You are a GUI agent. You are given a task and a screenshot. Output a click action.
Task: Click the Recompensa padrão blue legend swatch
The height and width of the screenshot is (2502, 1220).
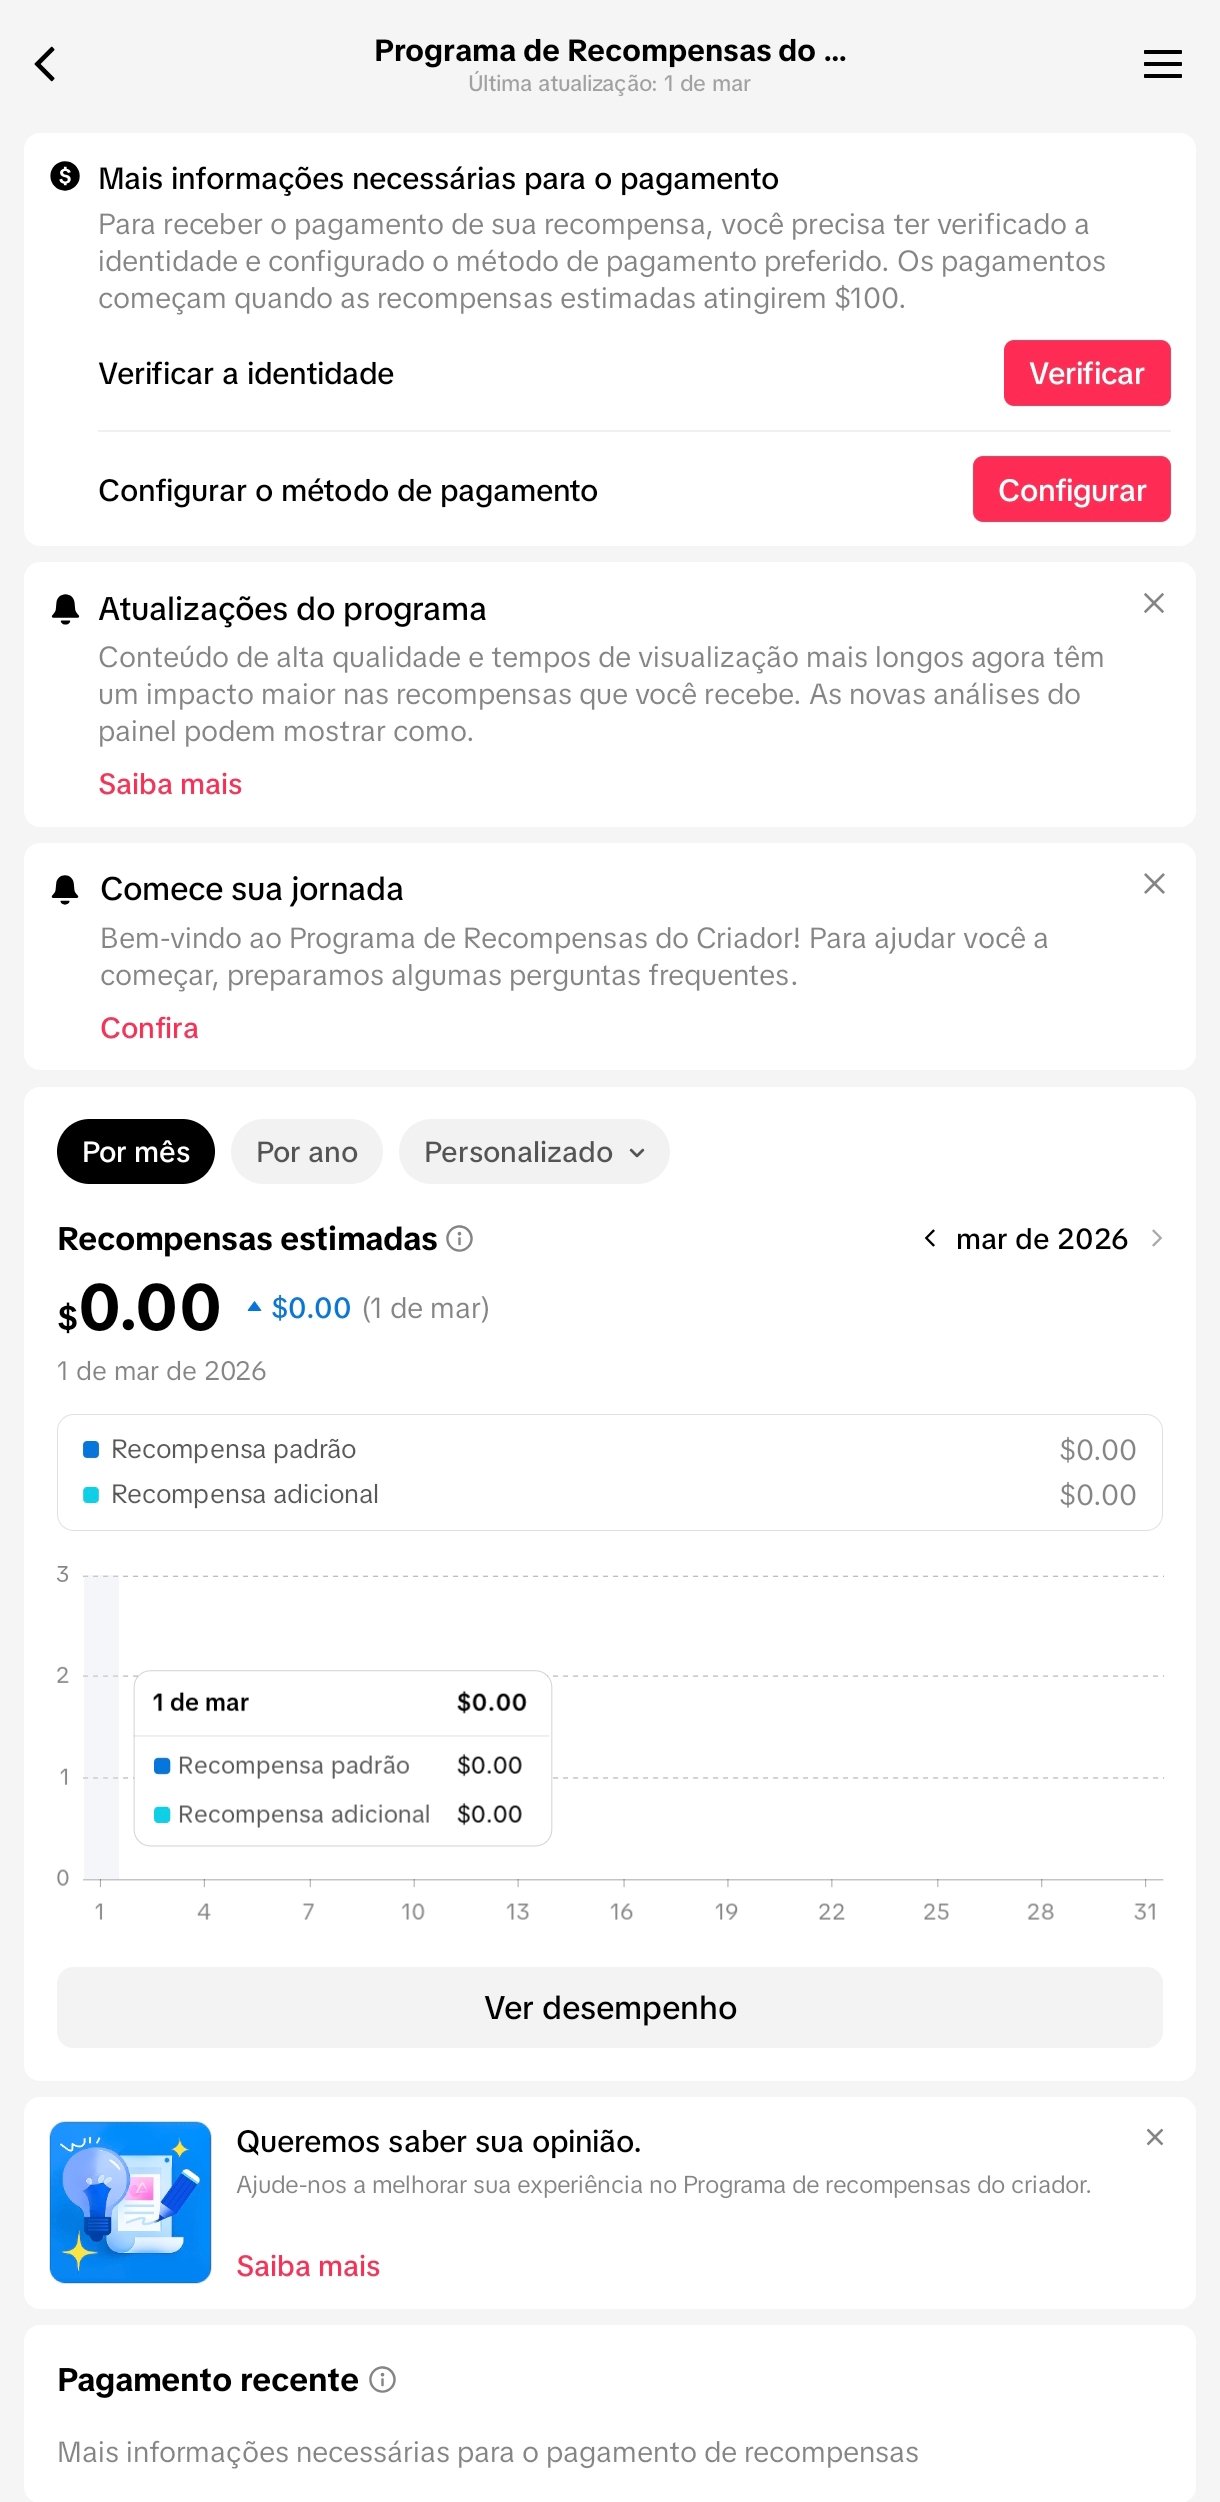pos(91,1449)
